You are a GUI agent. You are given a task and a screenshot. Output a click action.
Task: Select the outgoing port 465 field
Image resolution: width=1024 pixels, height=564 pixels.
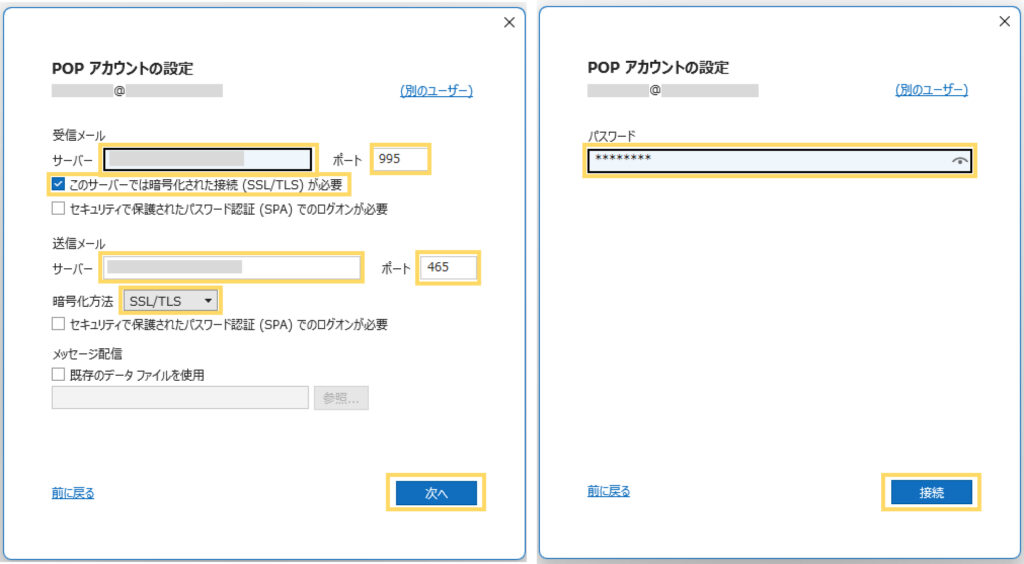tap(447, 268)
